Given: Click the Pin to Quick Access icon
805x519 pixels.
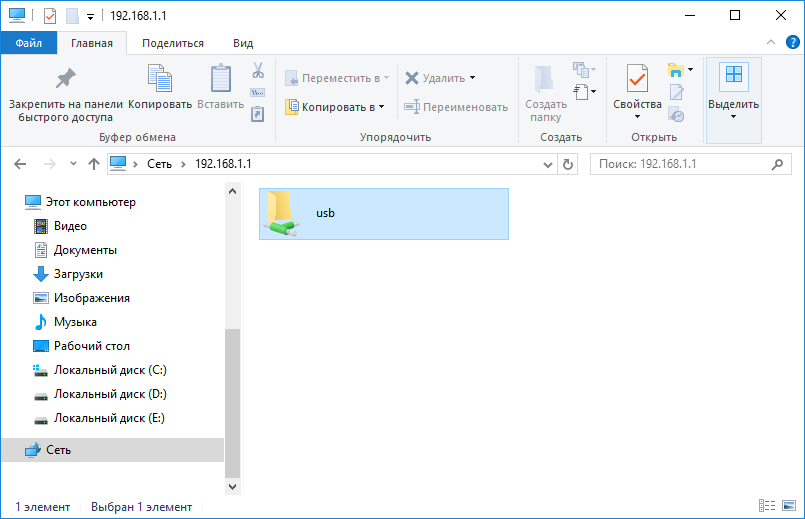Looking at the screenshot, I should pyautogui.click(x=65, y=79).
